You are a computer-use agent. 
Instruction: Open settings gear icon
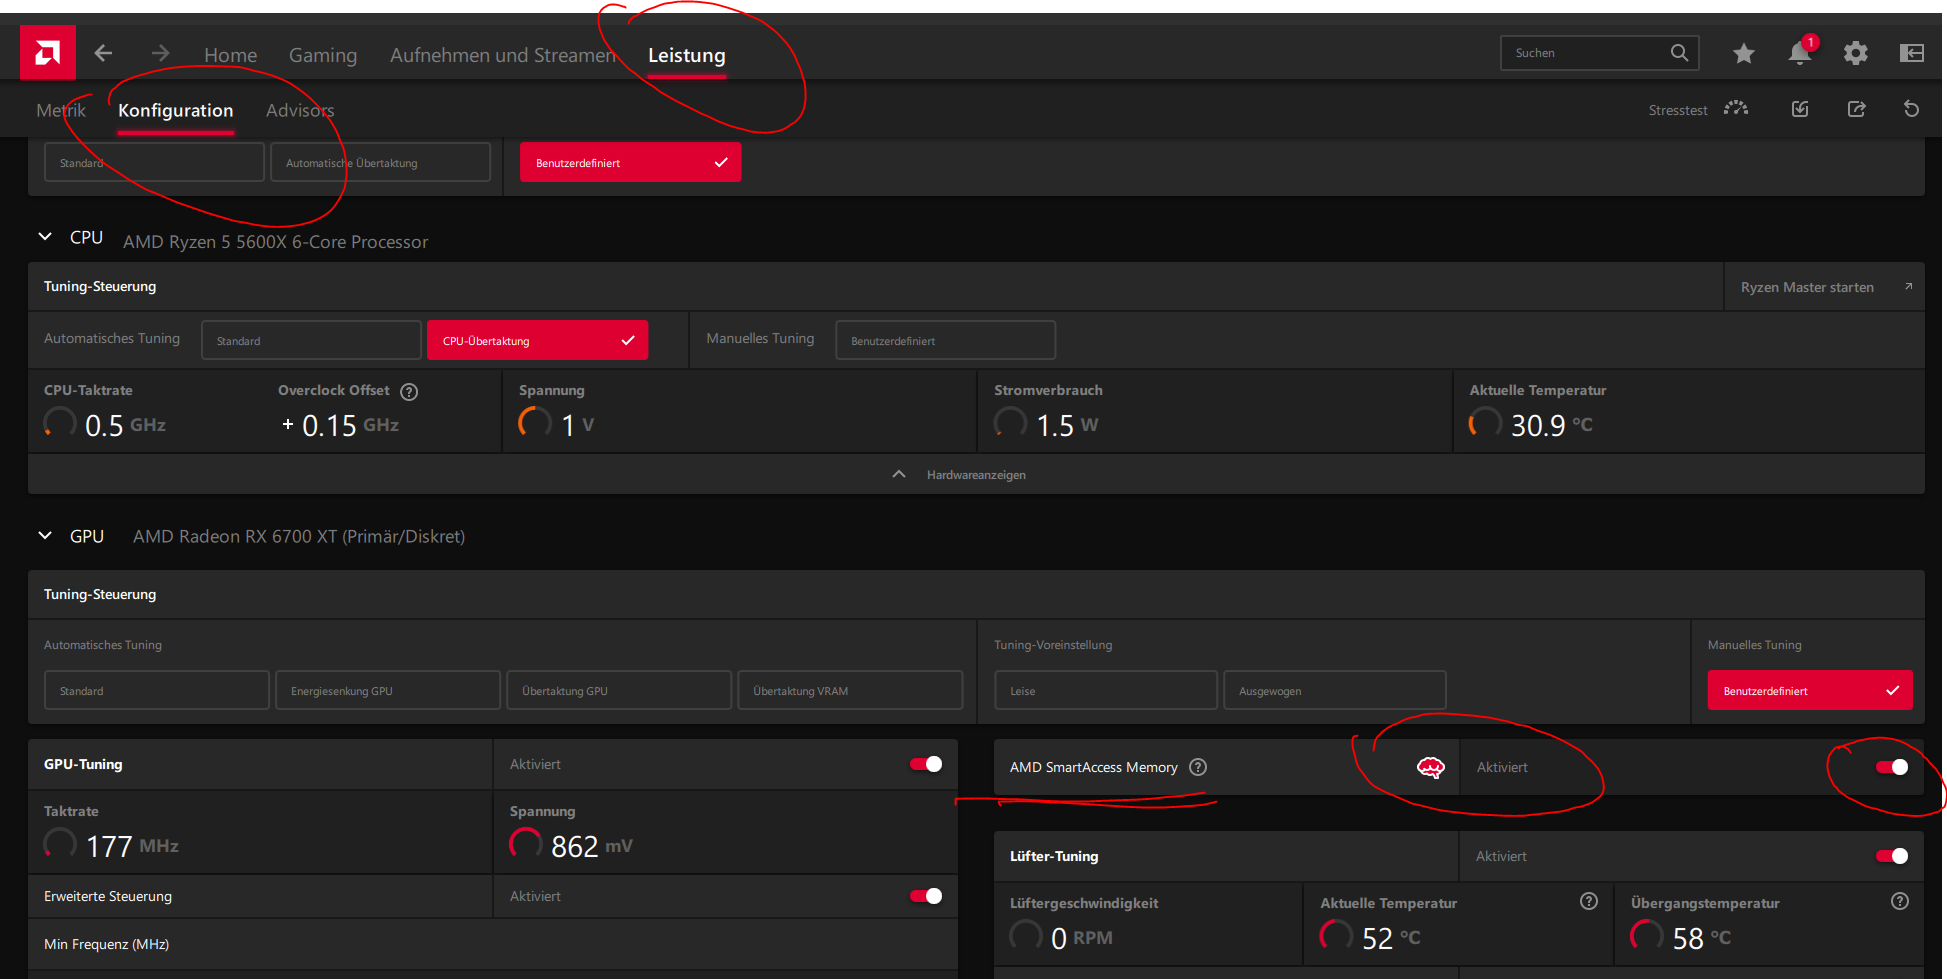pyautogui.click(x=1856, y=53)
